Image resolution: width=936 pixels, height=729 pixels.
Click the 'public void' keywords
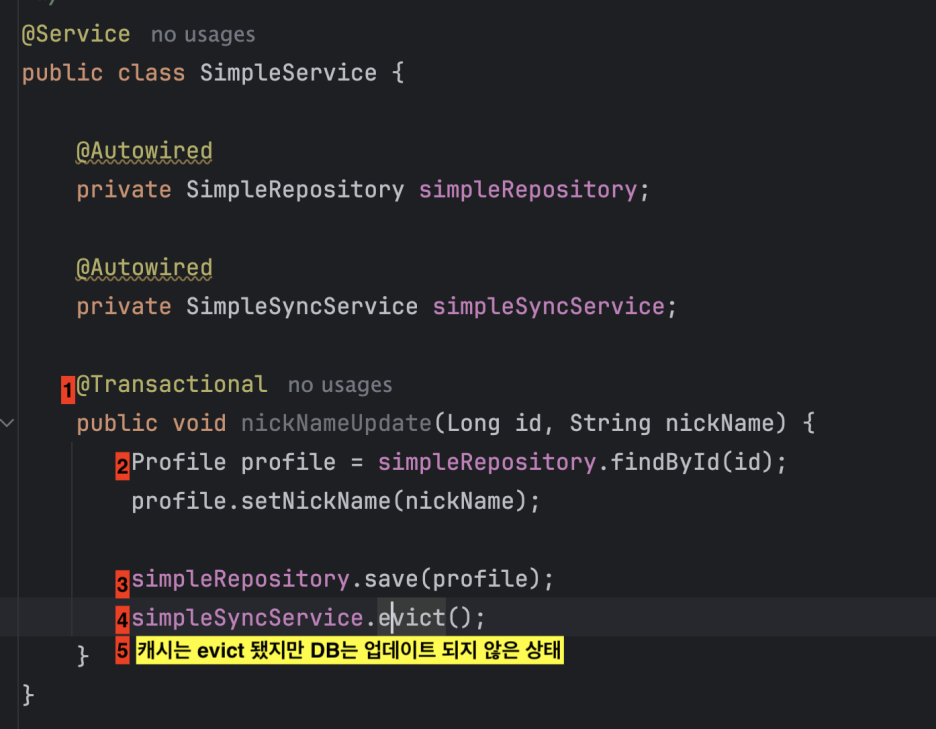152,423
